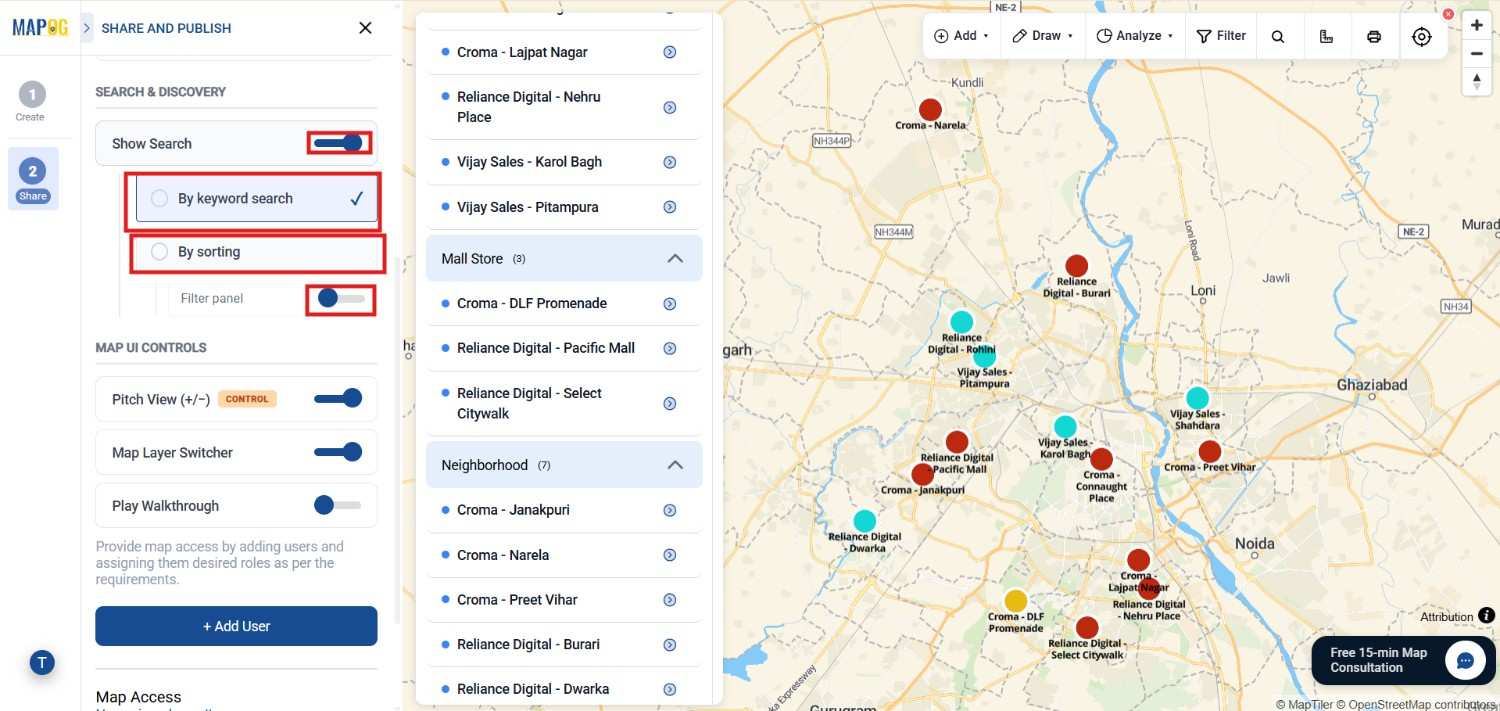Select Vijay Sales - Karol Bagh list text
1500x711 pixels.
click(529, 162)
